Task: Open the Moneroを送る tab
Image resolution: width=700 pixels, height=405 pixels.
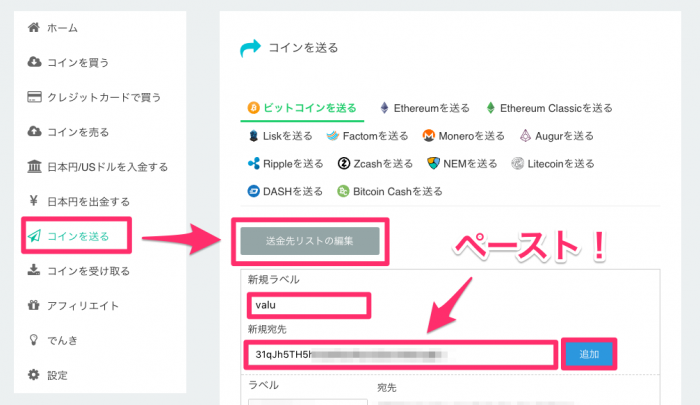Action: coord(463,136)
